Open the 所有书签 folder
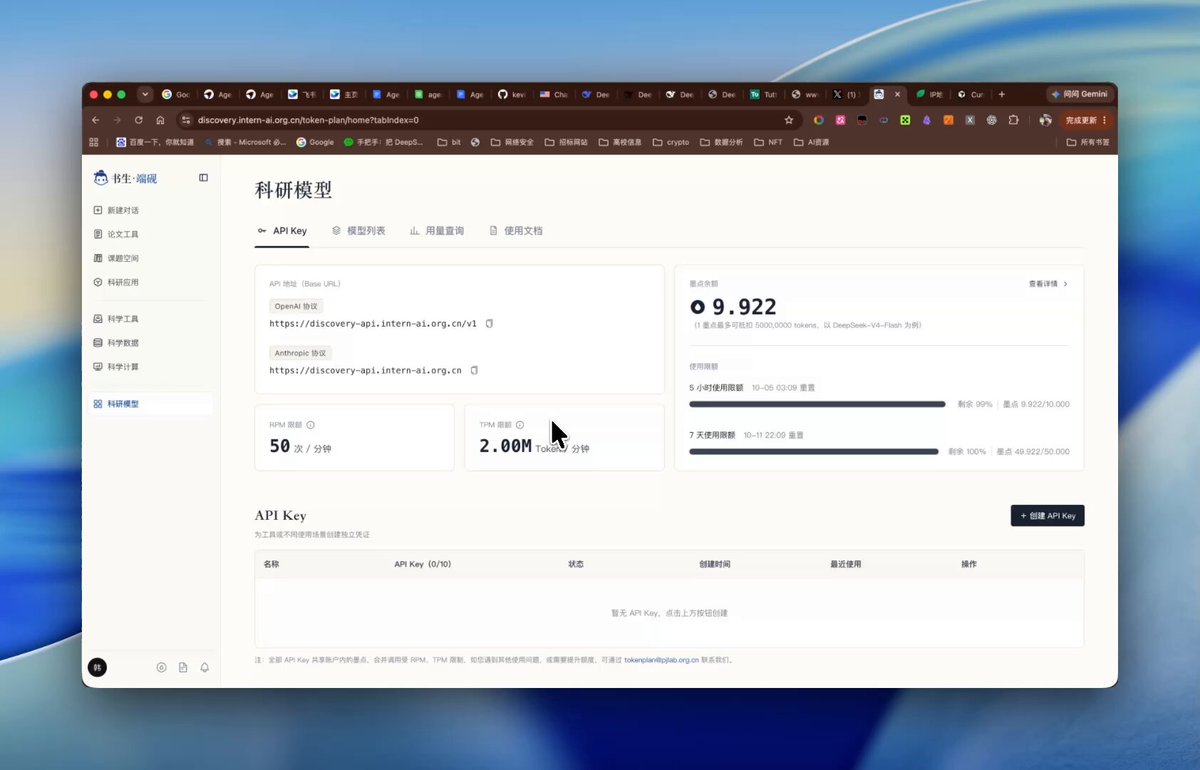 click(1088, 142)
